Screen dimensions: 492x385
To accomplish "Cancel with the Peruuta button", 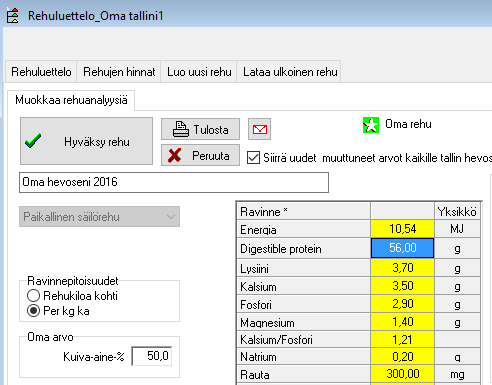I will point(200,155).
